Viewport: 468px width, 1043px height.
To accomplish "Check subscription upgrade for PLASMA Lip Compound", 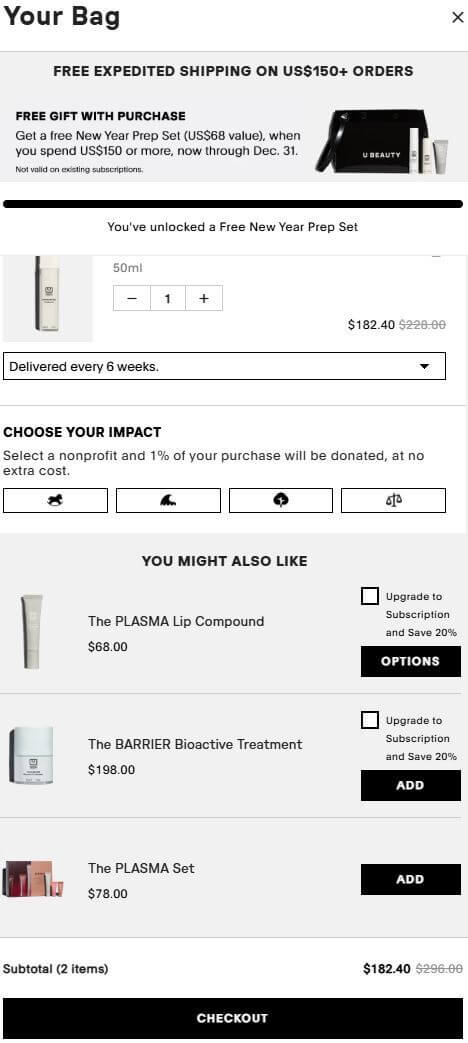I will 370,596.
